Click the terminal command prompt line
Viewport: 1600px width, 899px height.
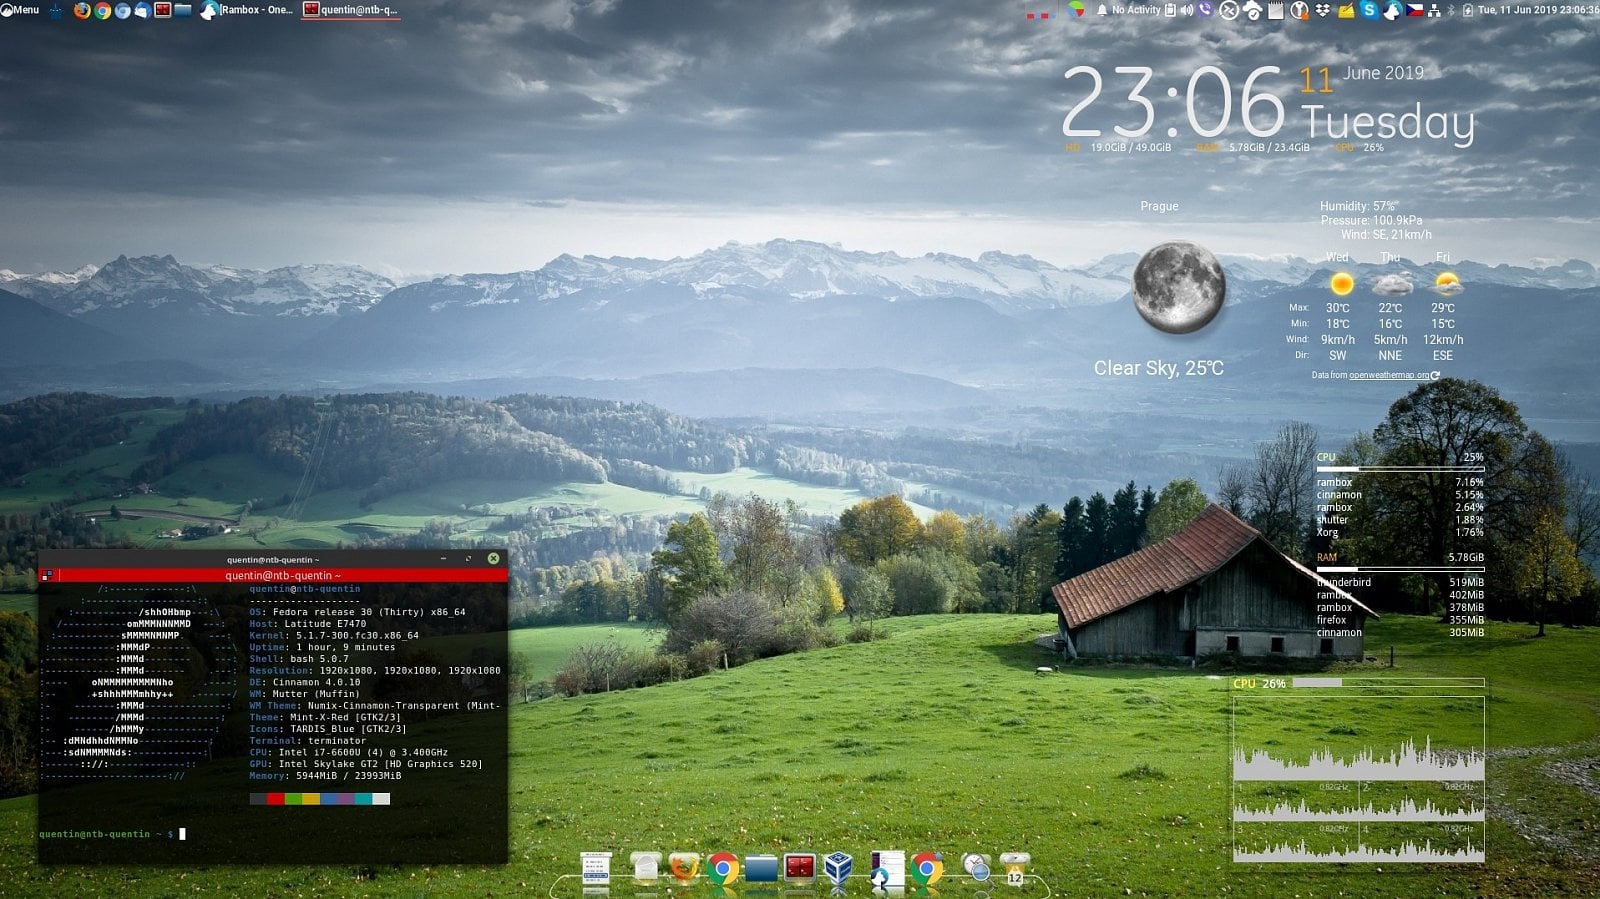tap(112, 834)
